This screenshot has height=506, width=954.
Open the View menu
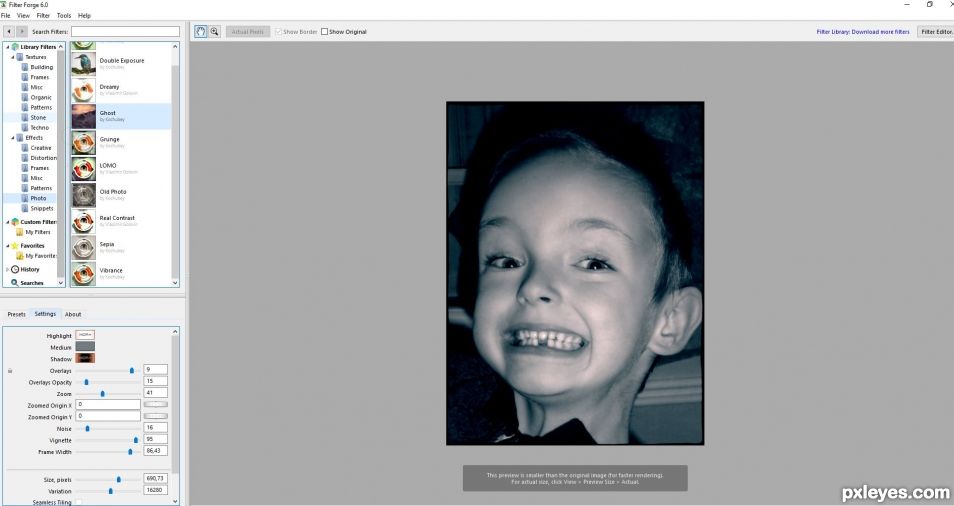pos(23,16)
